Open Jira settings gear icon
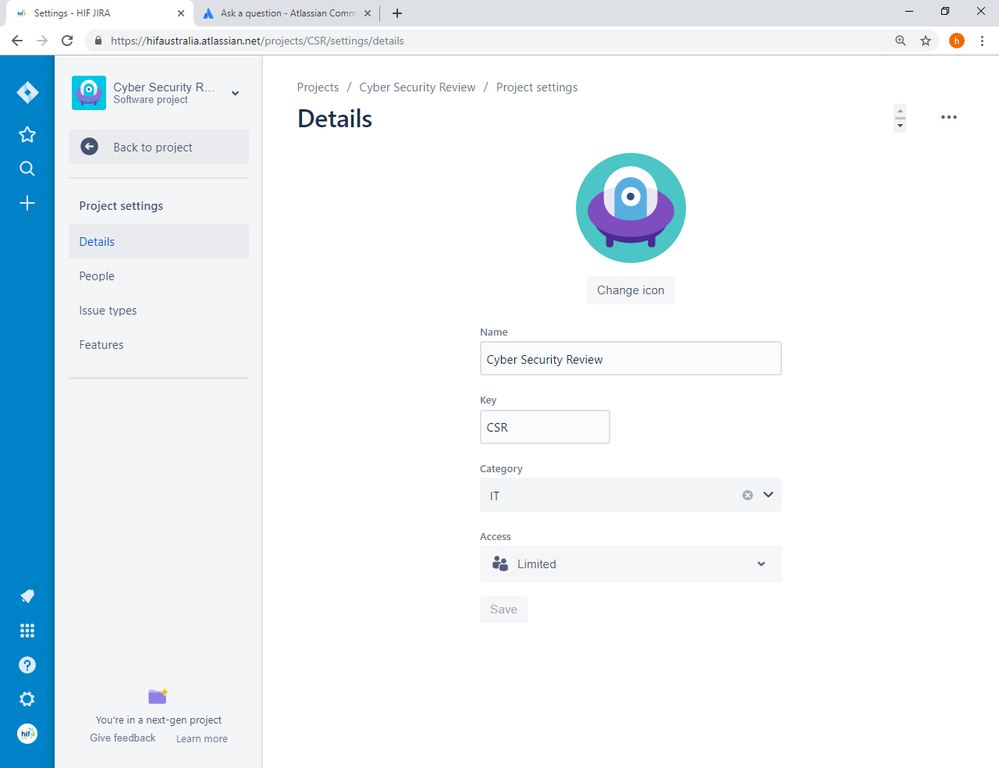 point(27,699)
